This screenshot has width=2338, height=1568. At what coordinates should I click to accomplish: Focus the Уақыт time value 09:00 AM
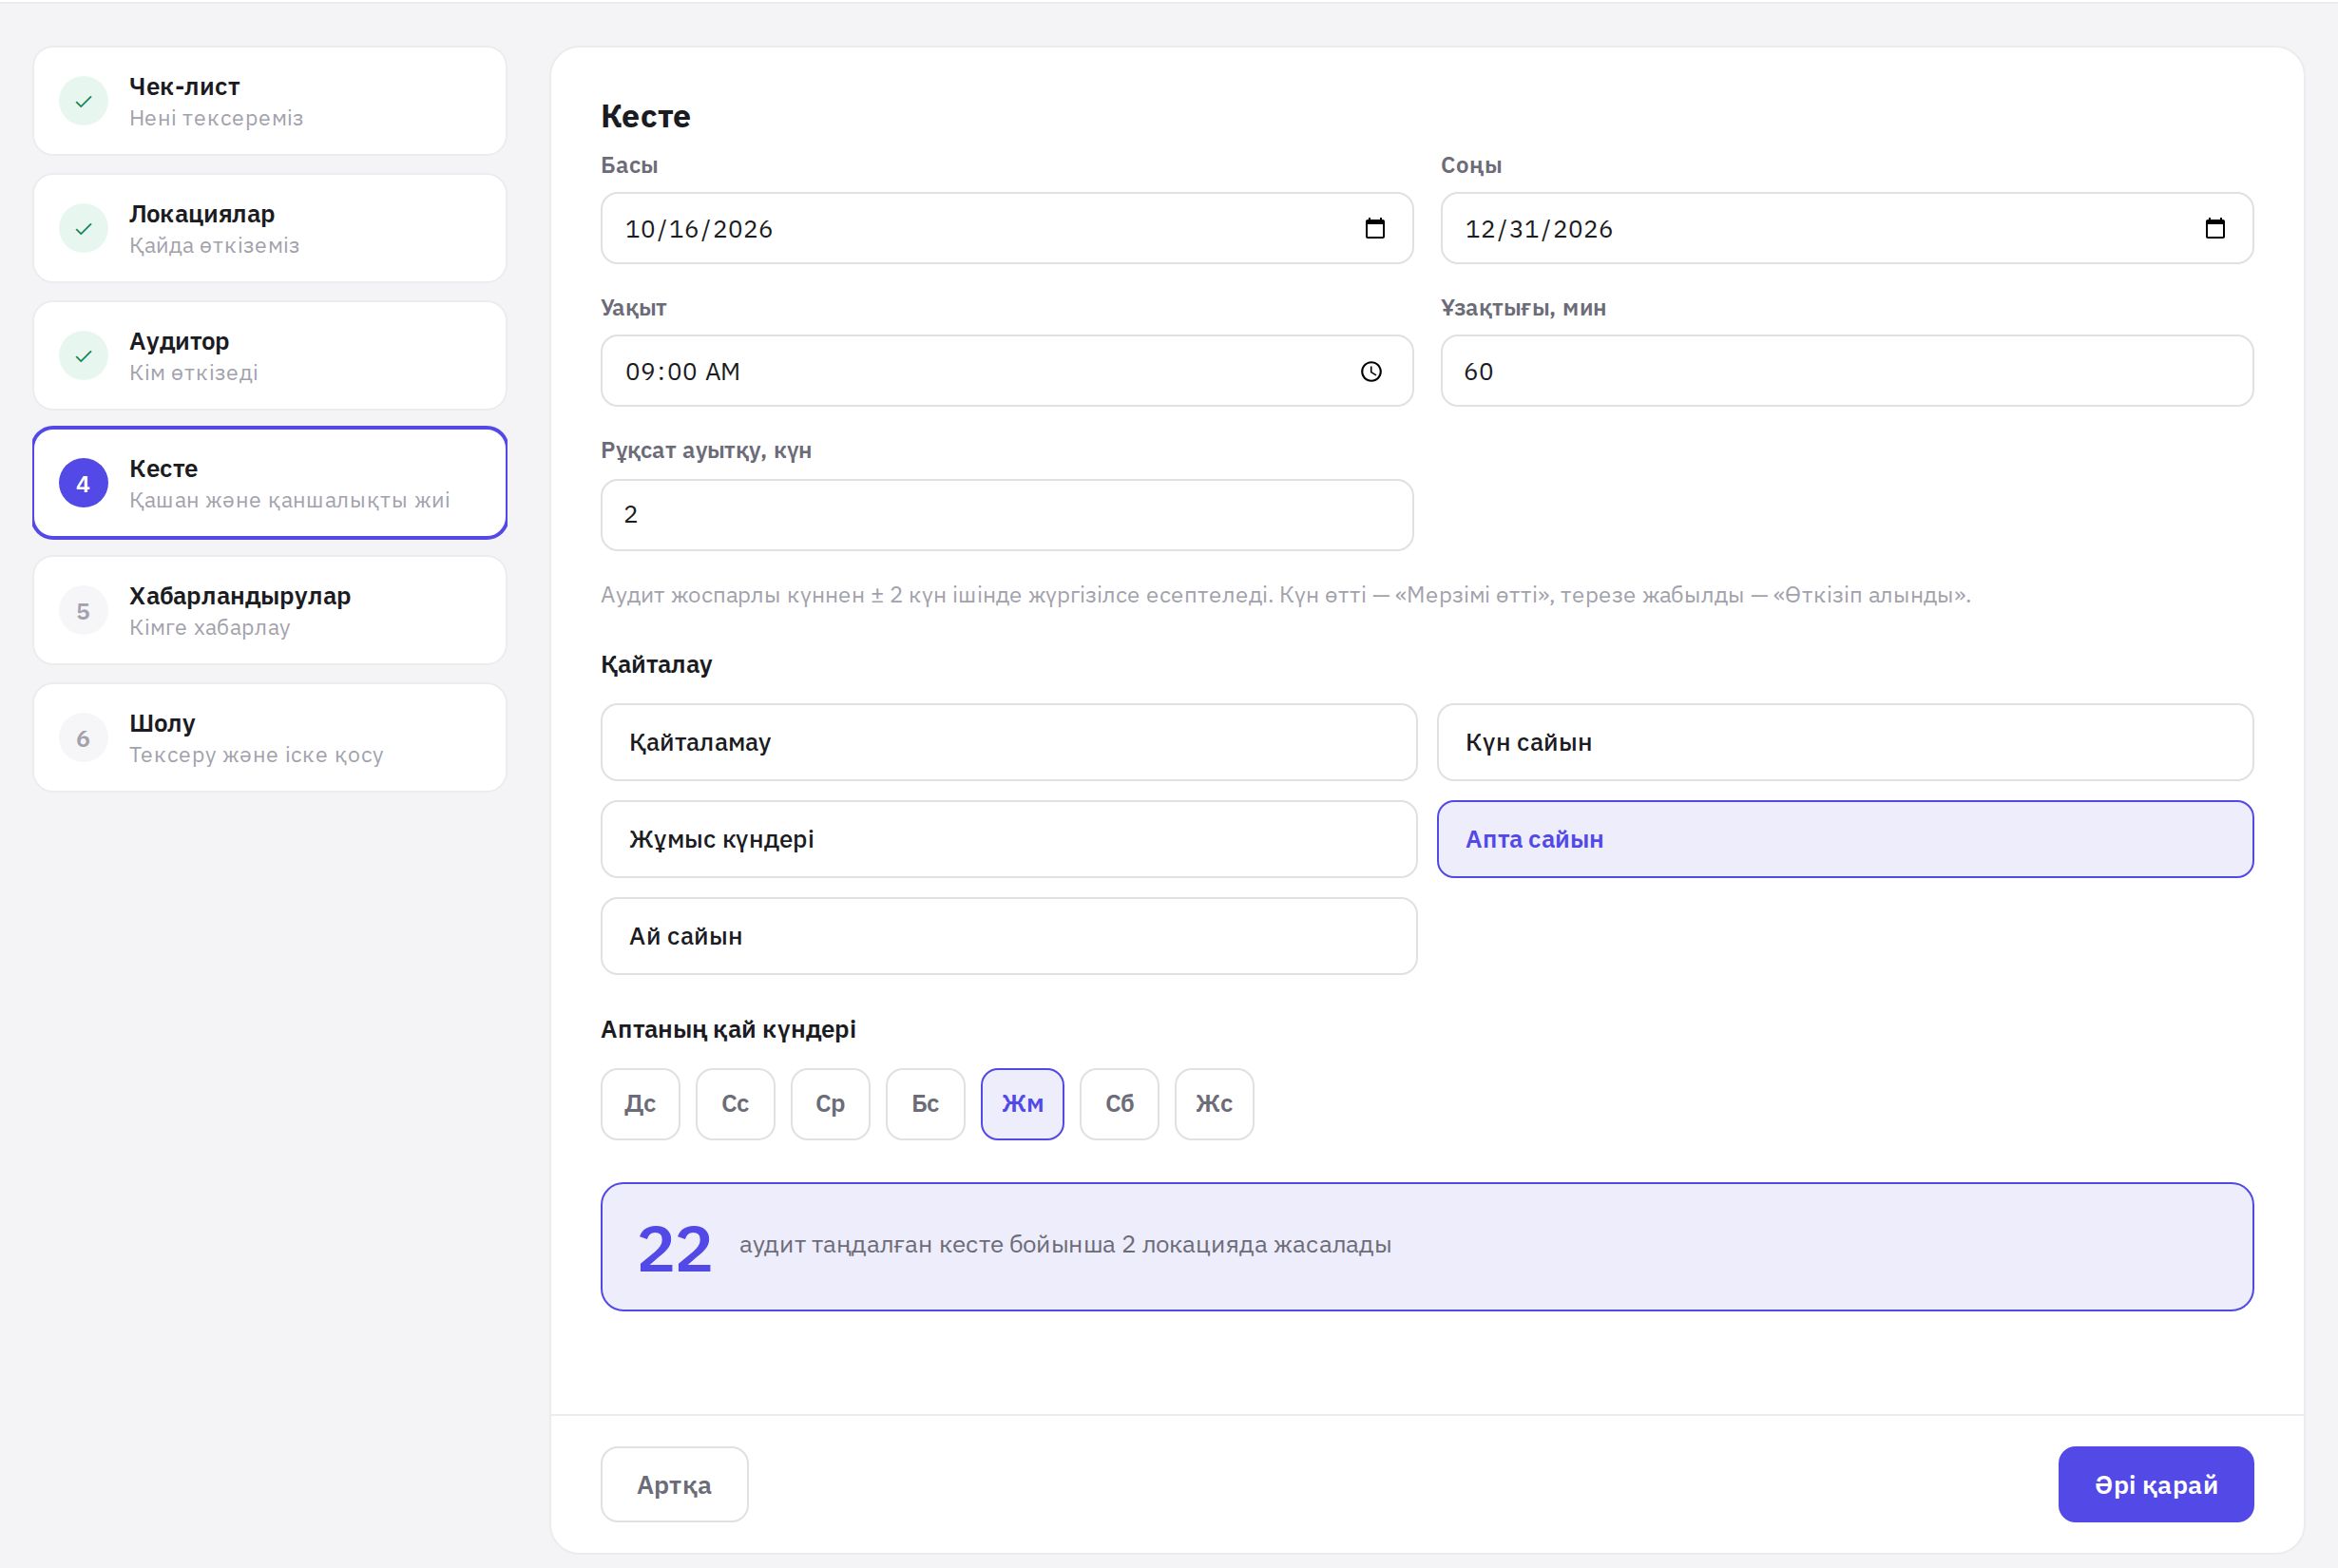[x=683, y=372]
